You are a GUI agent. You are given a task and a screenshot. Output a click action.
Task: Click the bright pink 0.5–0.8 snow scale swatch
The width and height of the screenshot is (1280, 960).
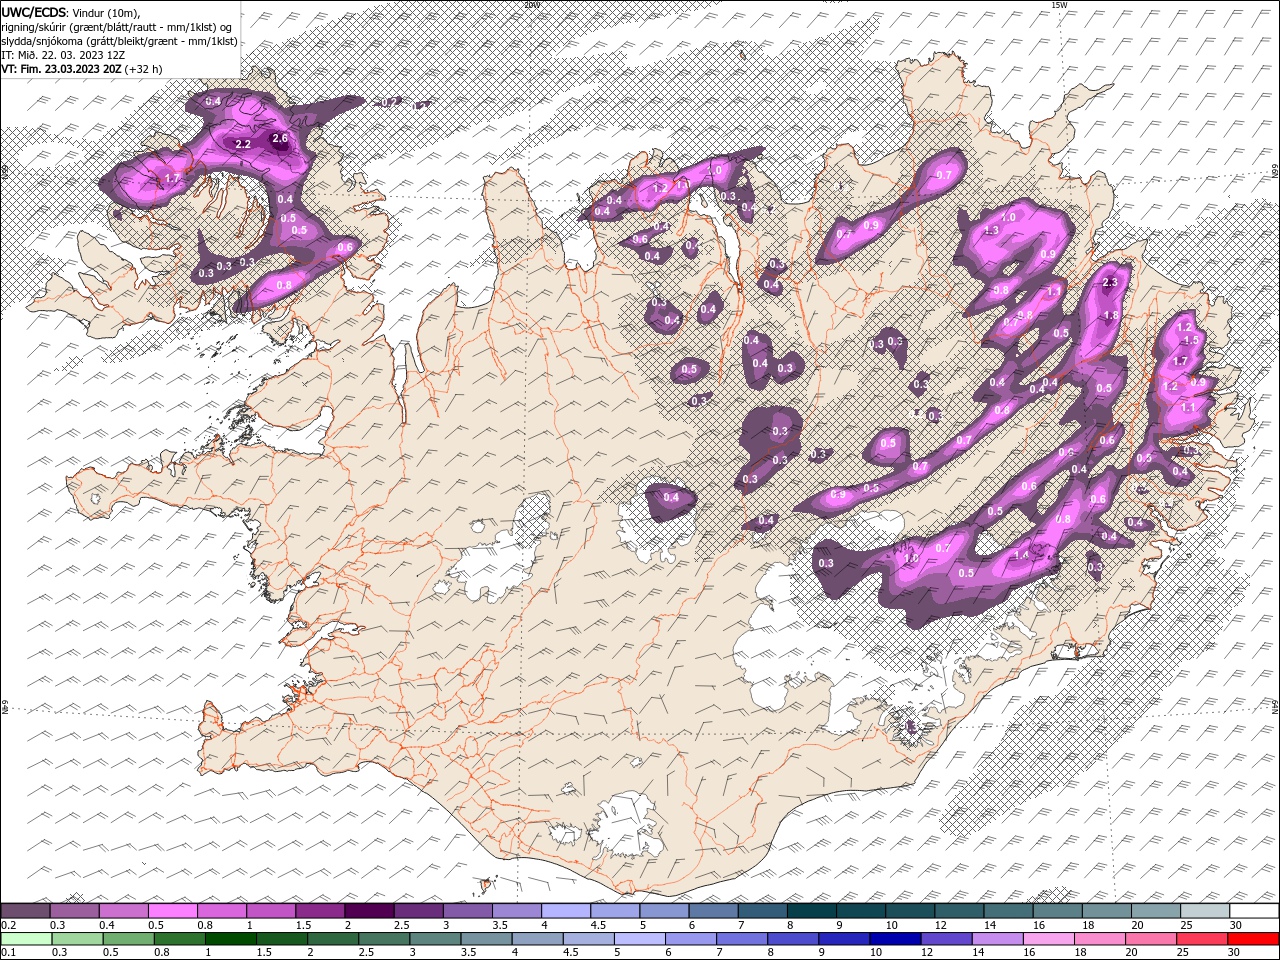tap(172, 911)
